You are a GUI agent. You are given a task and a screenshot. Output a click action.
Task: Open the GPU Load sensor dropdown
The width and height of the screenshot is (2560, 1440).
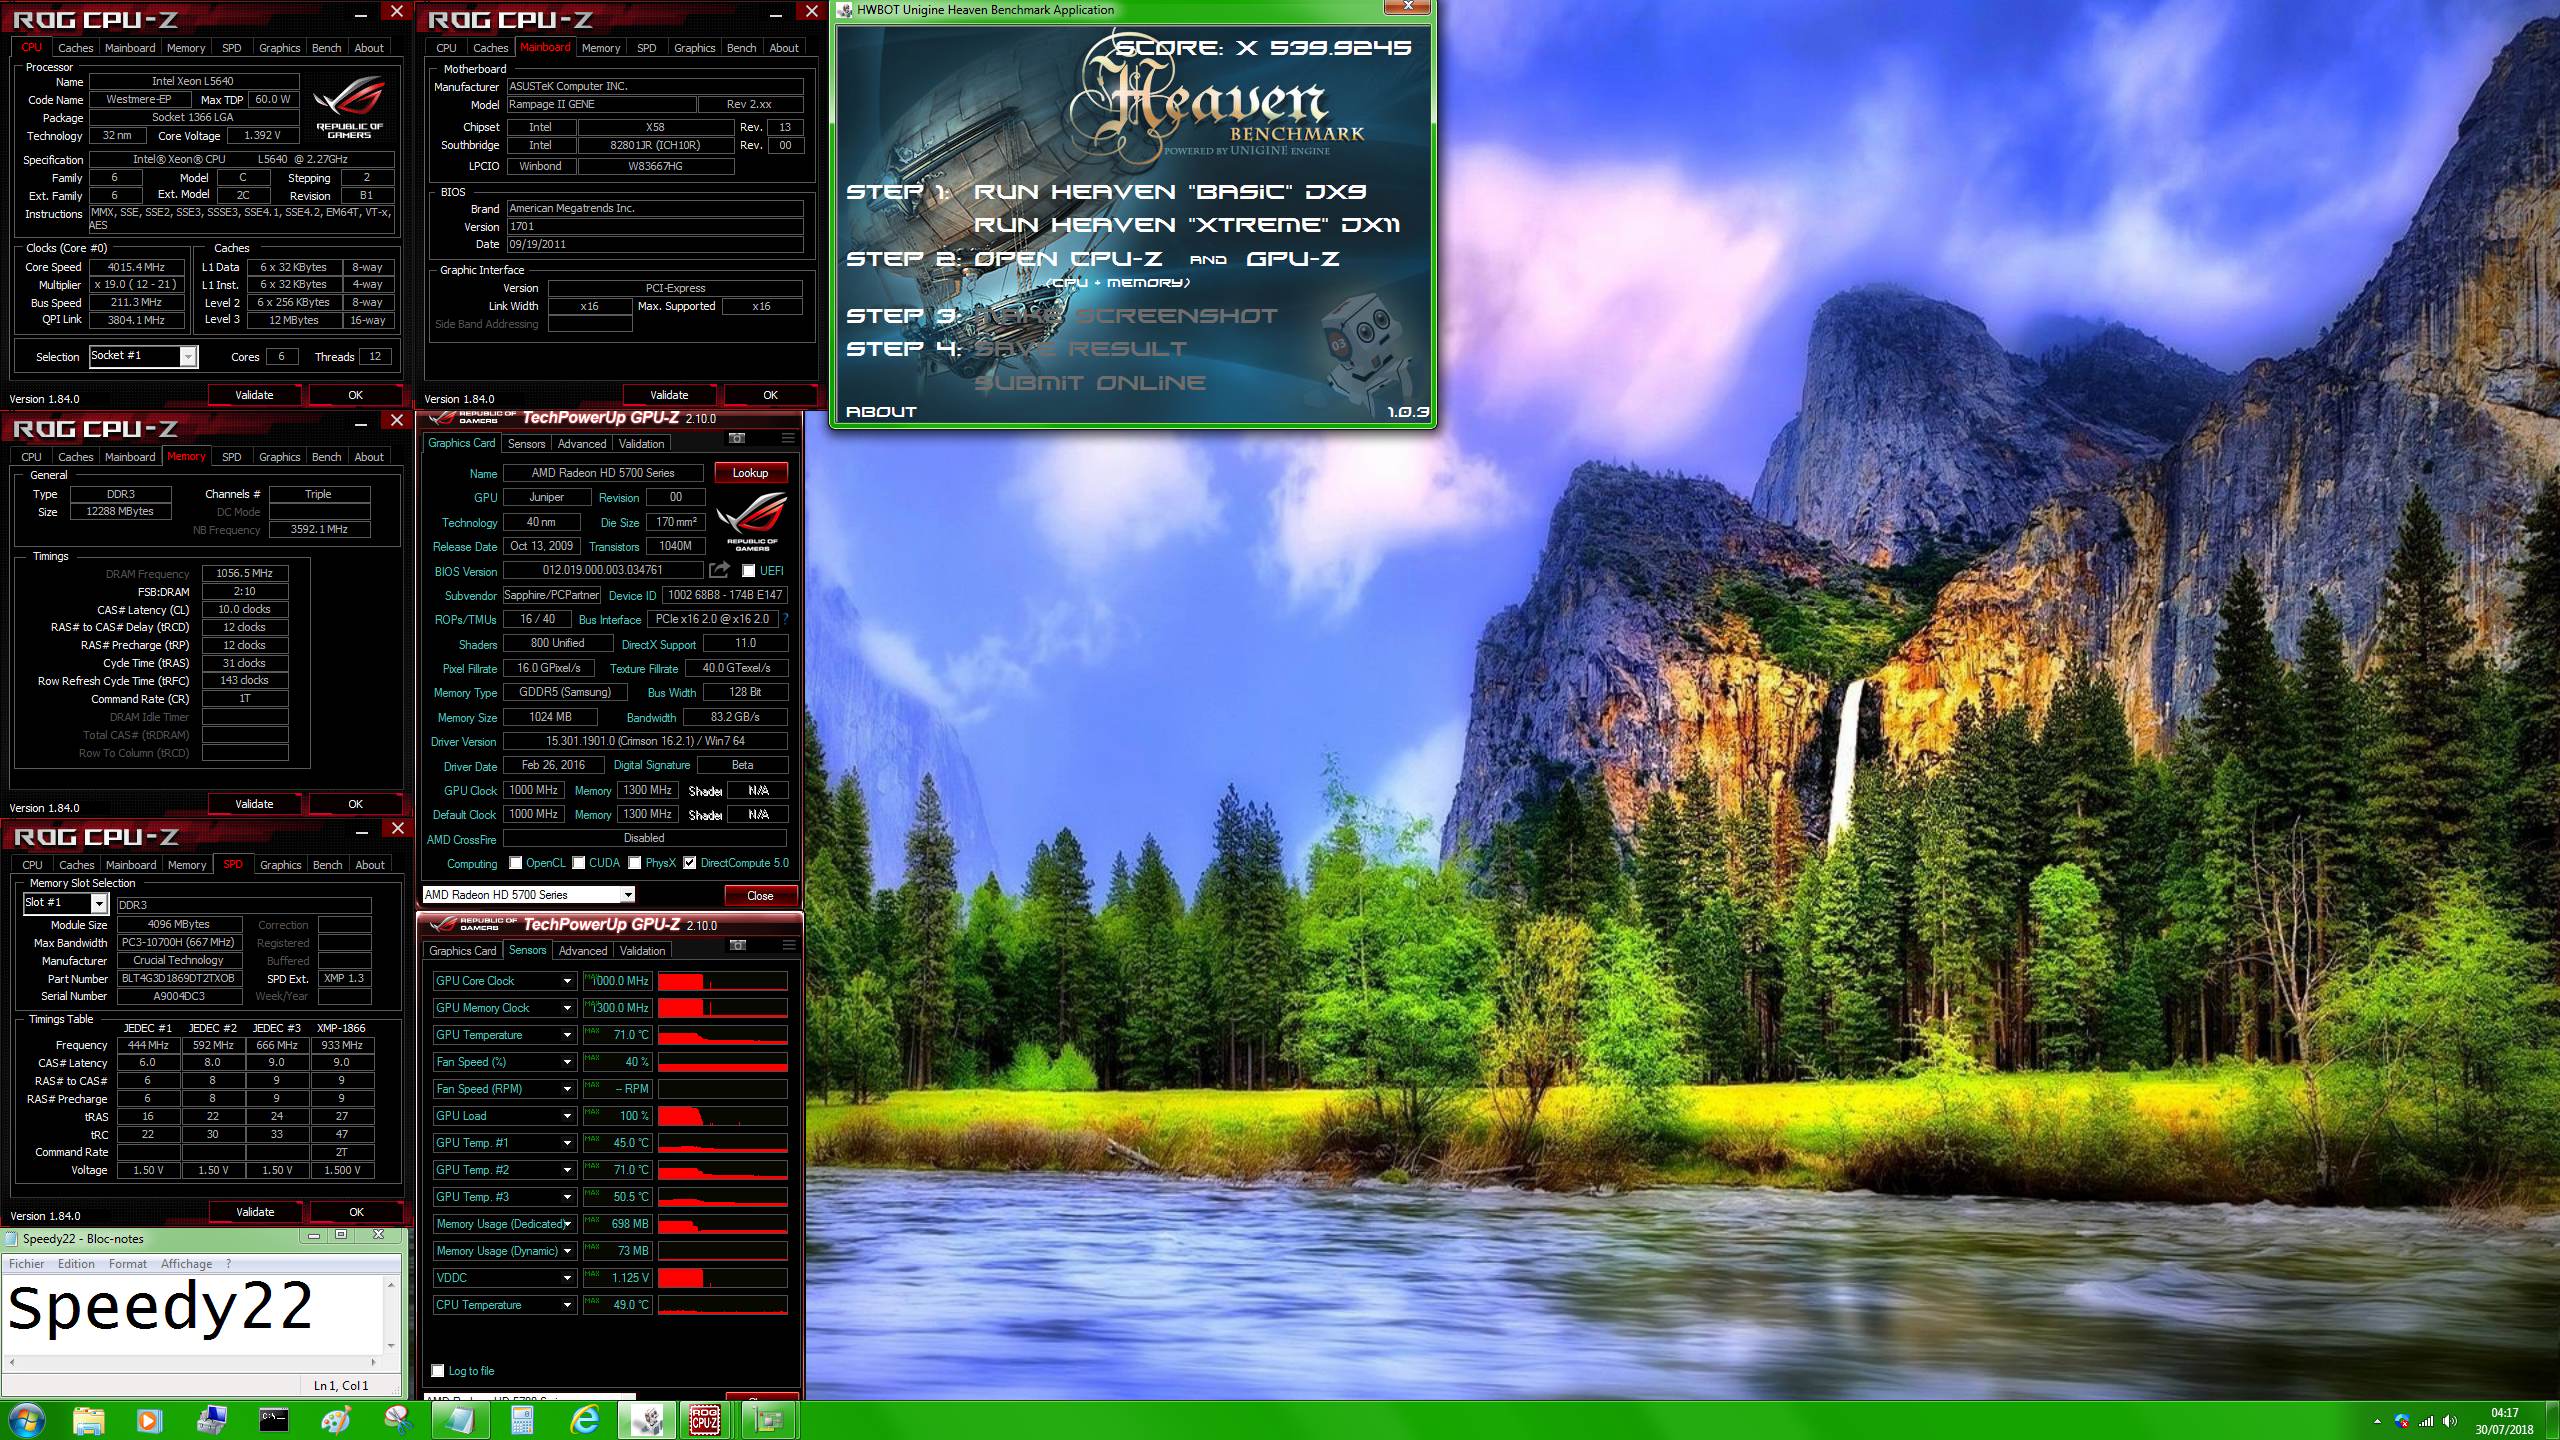click(x=504, y=1116)
